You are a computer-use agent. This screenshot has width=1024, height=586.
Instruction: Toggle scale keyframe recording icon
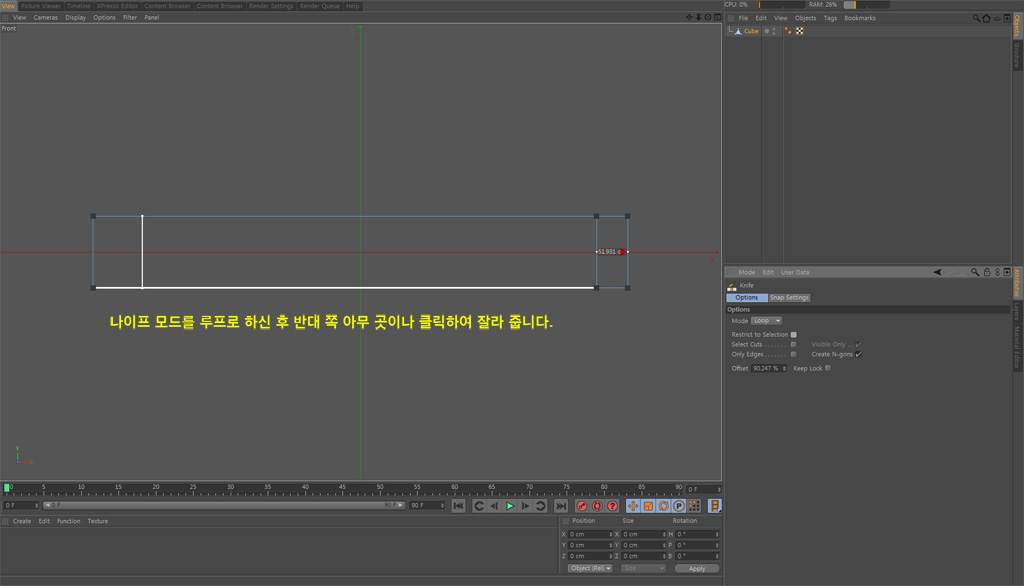pos(648,506)
